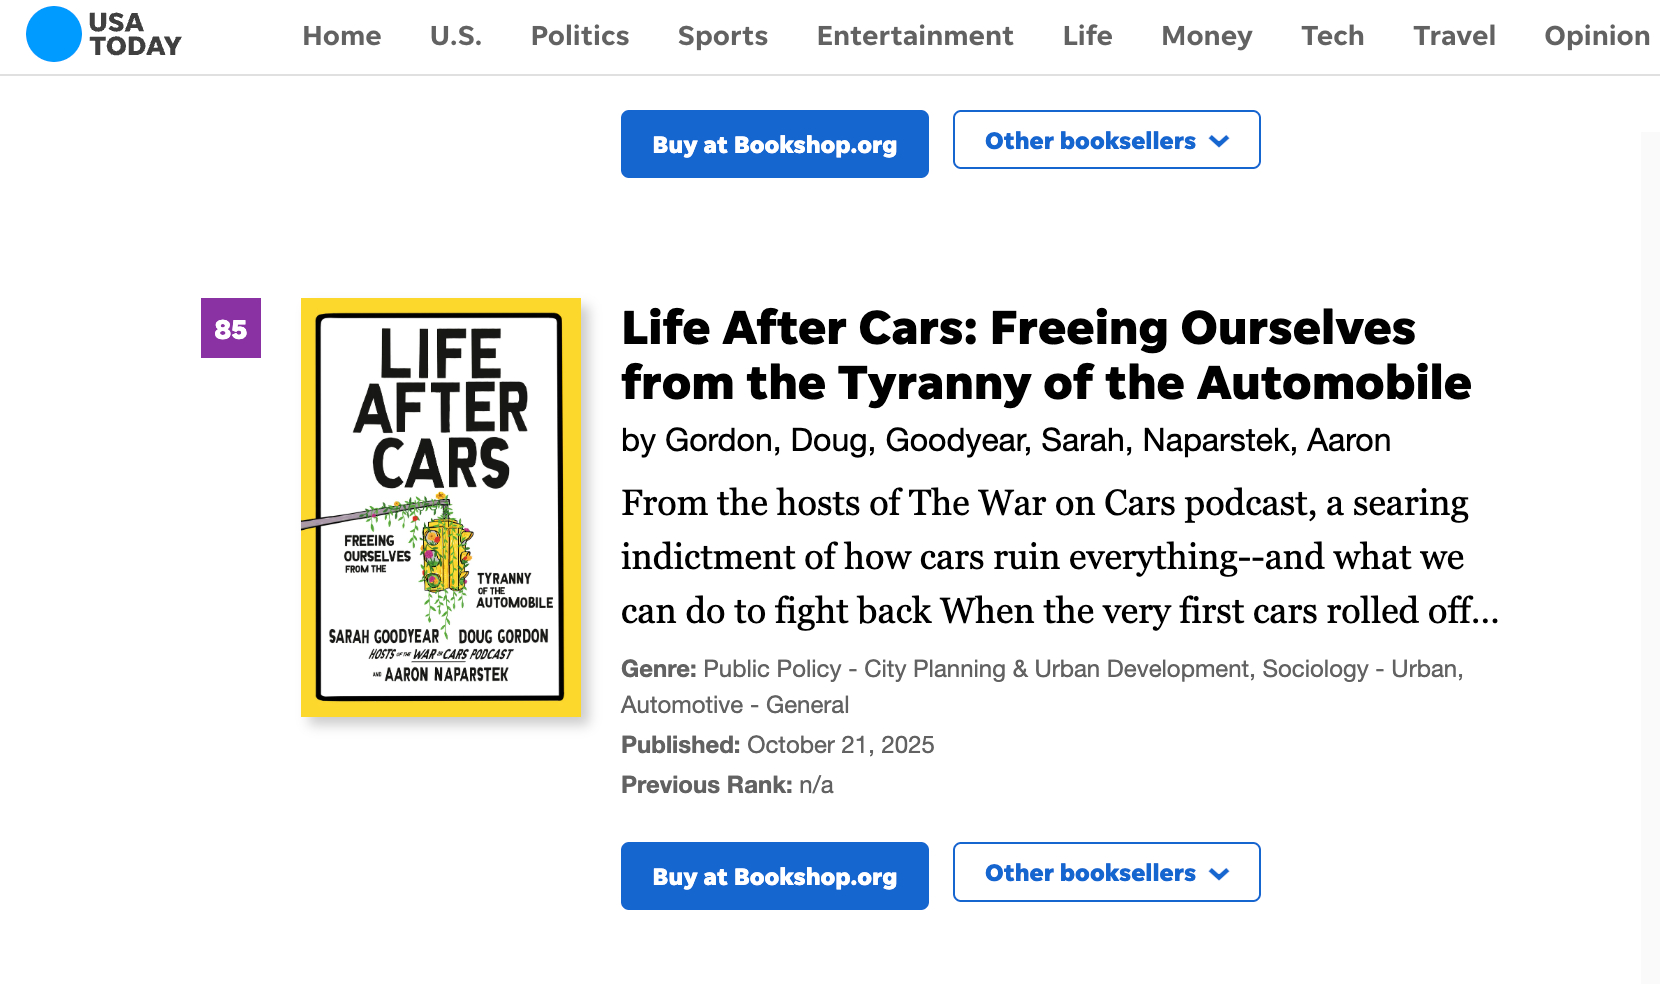The width and height of the screenshot is (1660, 984).
Task: Navigate to the Sports section
Action: (723, 36)
